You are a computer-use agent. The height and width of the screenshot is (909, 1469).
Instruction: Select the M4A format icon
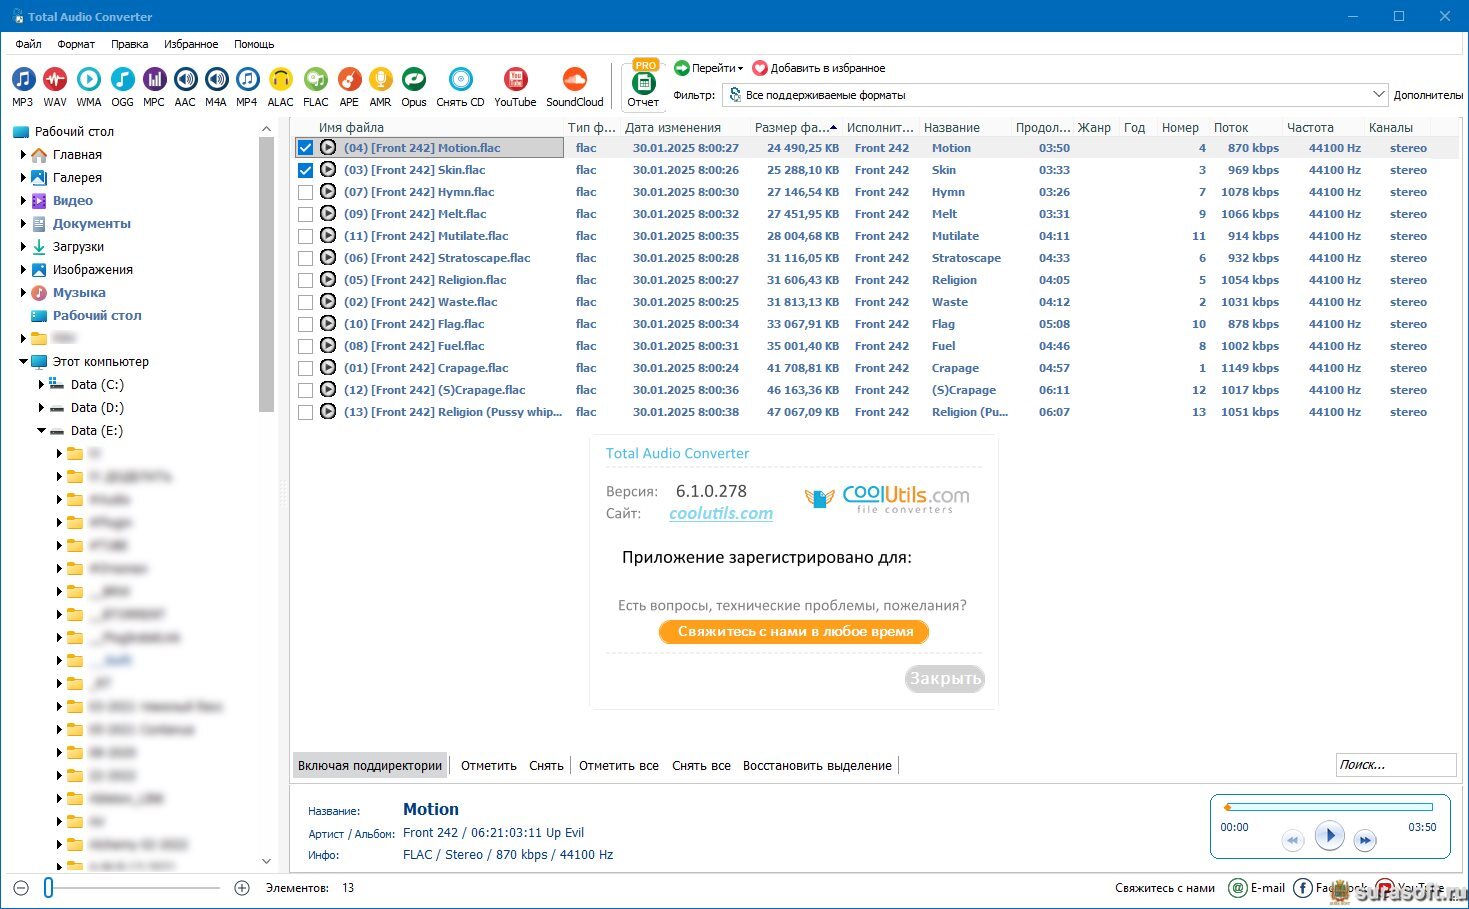coord(216,80)
